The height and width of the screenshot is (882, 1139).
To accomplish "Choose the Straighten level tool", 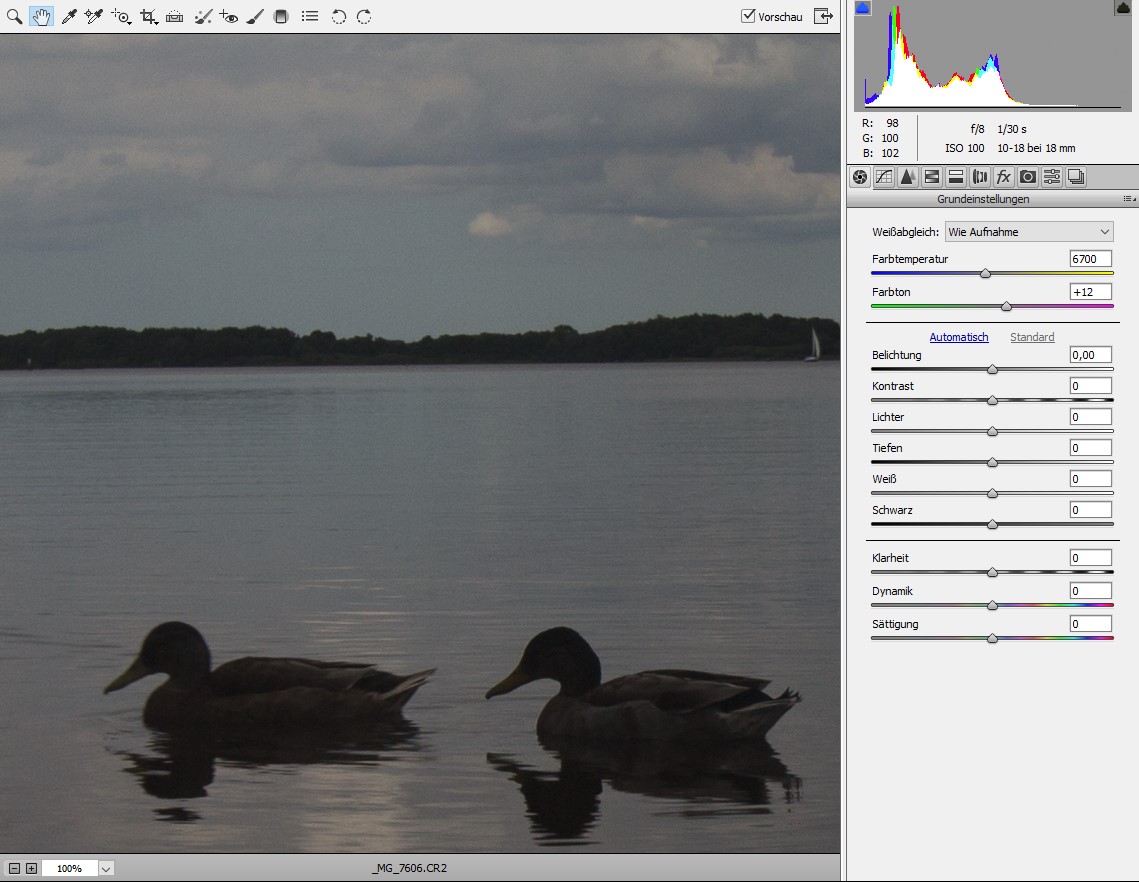I will (x=175, y=17).
